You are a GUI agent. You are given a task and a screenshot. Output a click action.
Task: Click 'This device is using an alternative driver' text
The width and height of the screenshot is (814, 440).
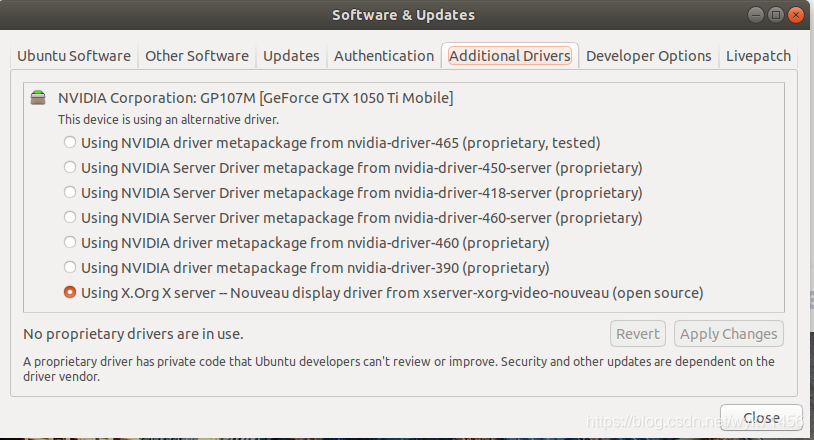click(x=168, y=119)
